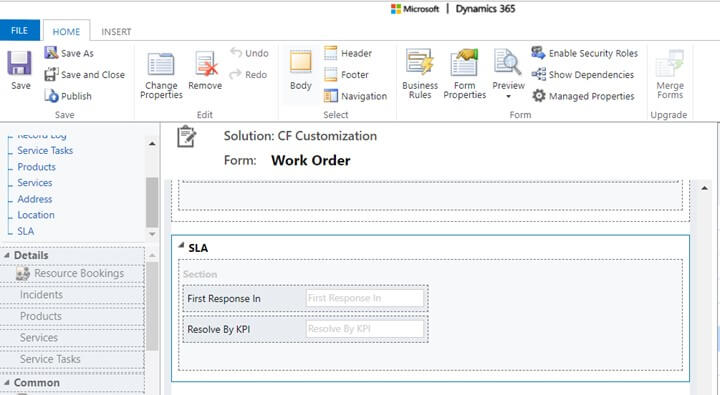The width and height of the screenshot is (720, 395).
Task: Select the Resolve By KPI field label
Action: click(219, 329)
